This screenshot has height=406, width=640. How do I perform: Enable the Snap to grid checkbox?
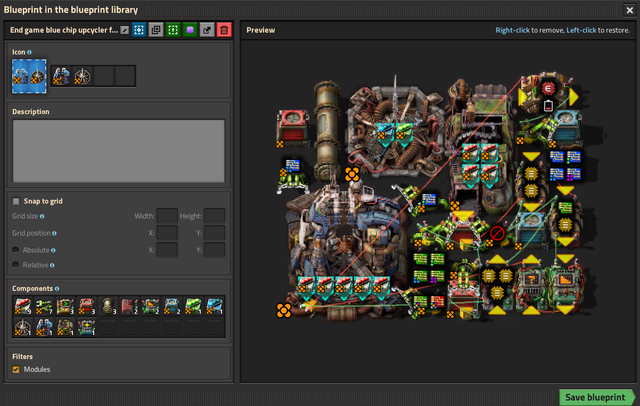[16, 201]
